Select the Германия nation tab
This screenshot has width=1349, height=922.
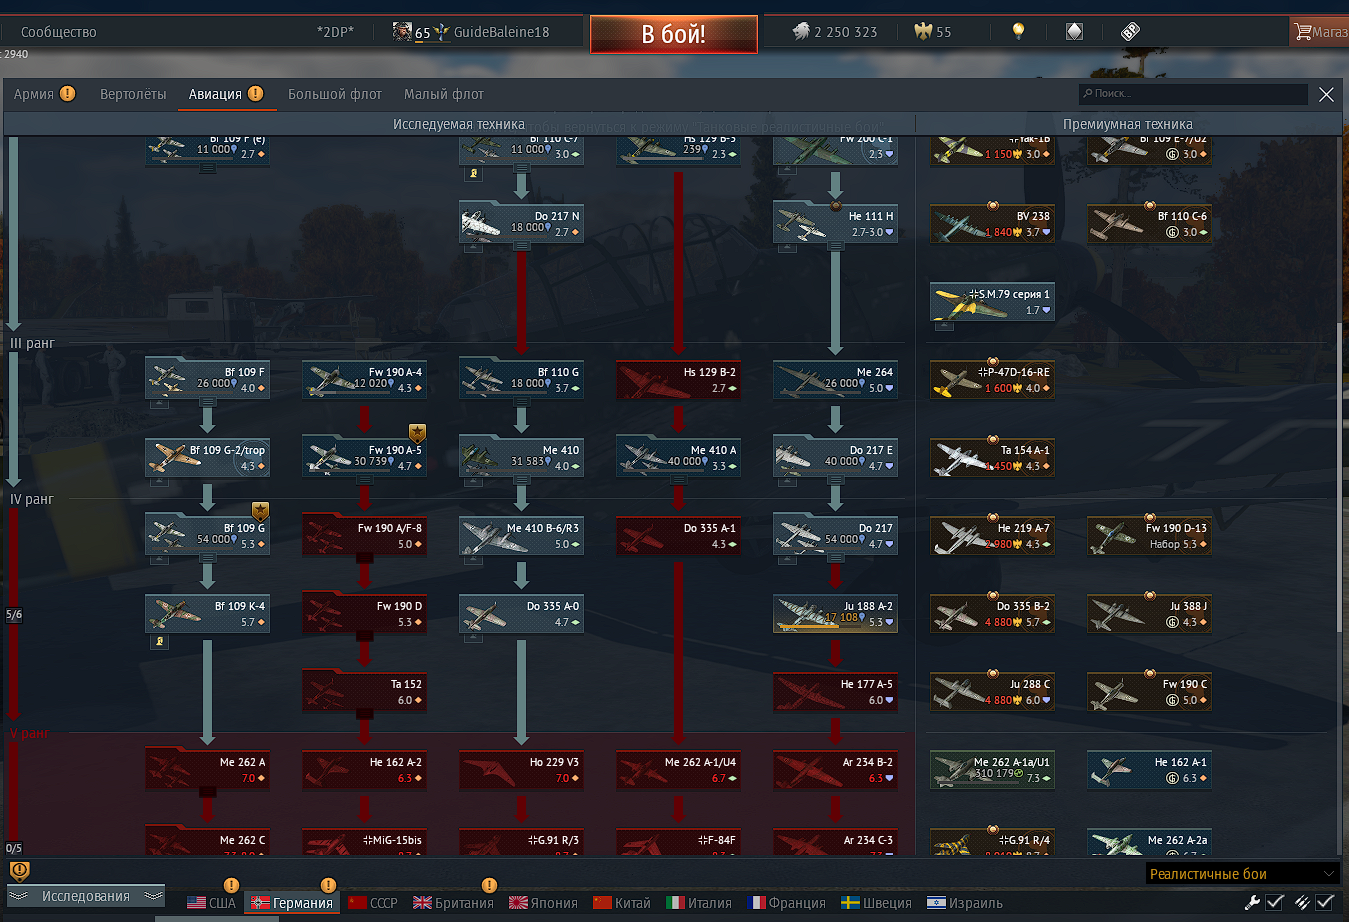292,903
